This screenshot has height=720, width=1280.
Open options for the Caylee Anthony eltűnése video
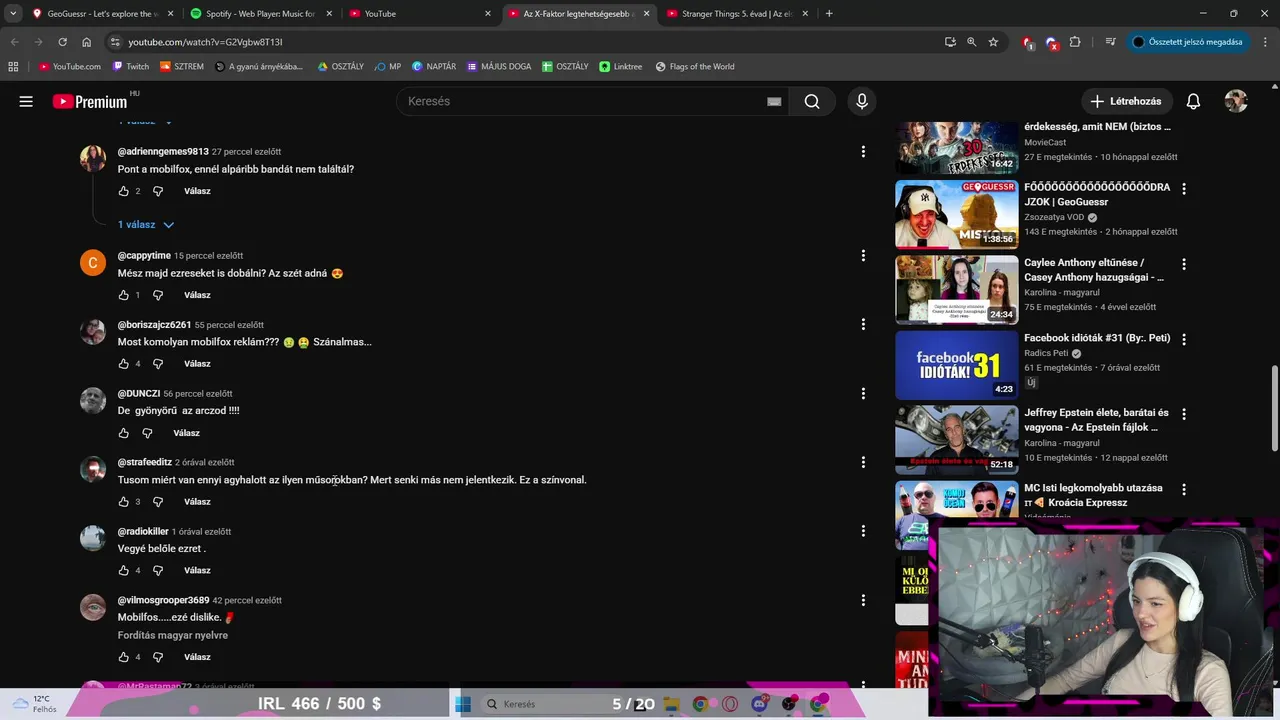pyautogui.click(x=1184, y=264)
